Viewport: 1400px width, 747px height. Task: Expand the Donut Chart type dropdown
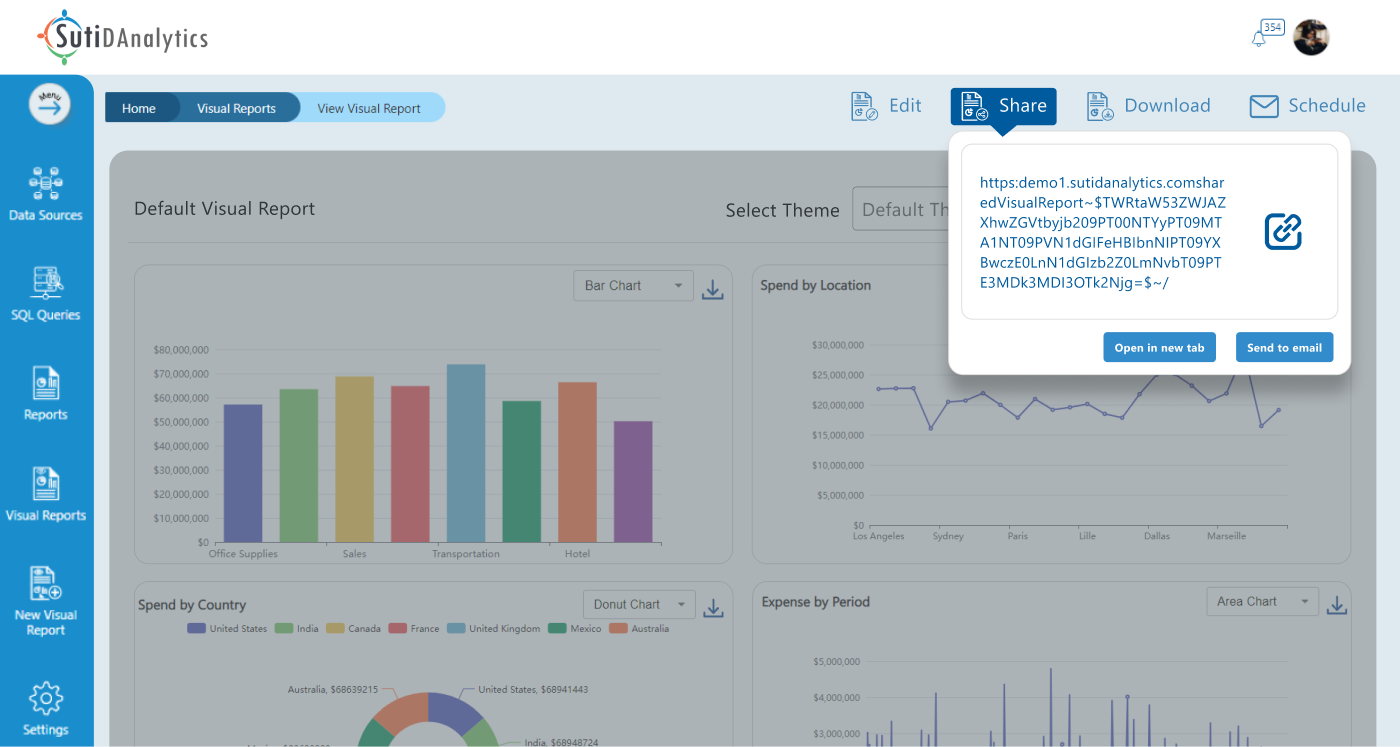[639, 605]
